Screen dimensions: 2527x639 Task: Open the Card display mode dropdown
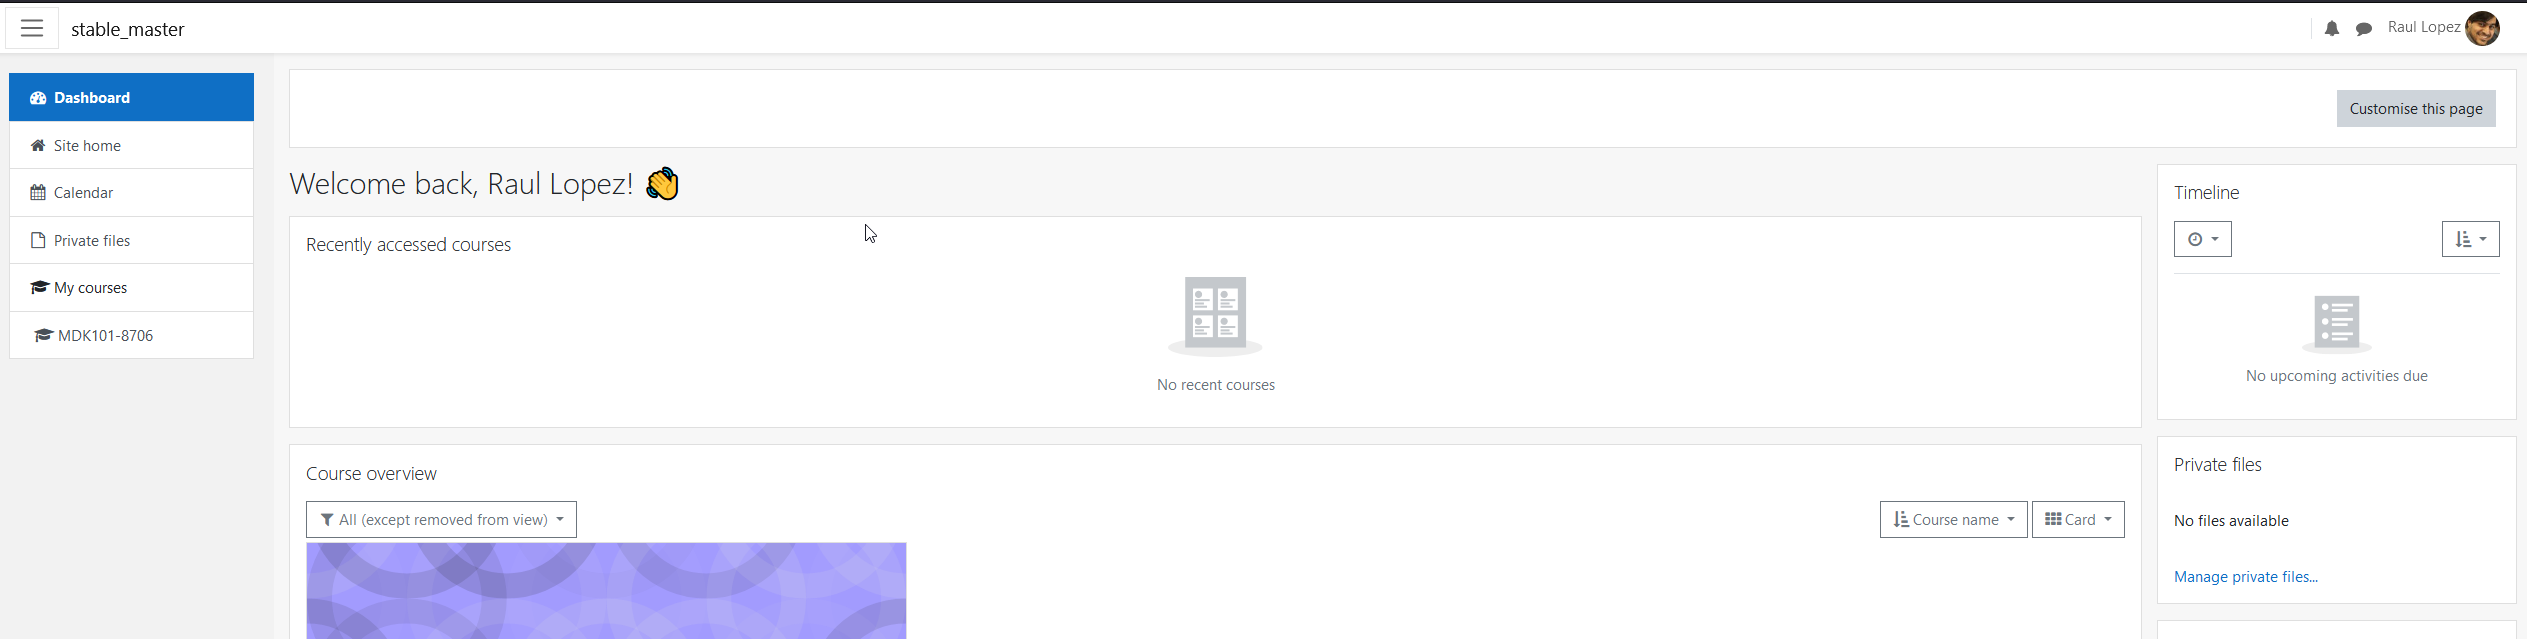click(2078, 520)
